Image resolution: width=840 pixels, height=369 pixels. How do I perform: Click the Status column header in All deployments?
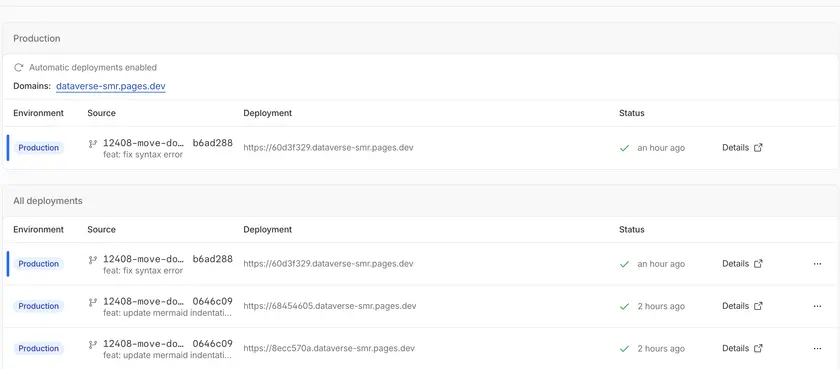pos(632,229)
